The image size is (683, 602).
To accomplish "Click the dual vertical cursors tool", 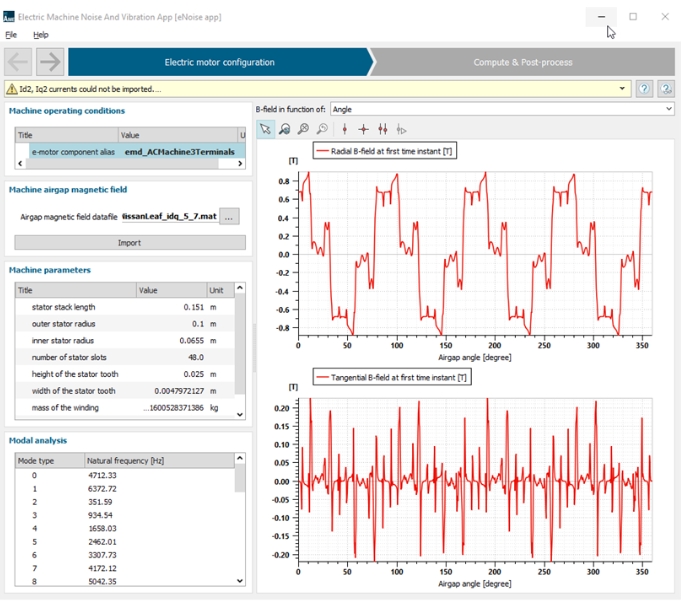I will tap(382, 129).
